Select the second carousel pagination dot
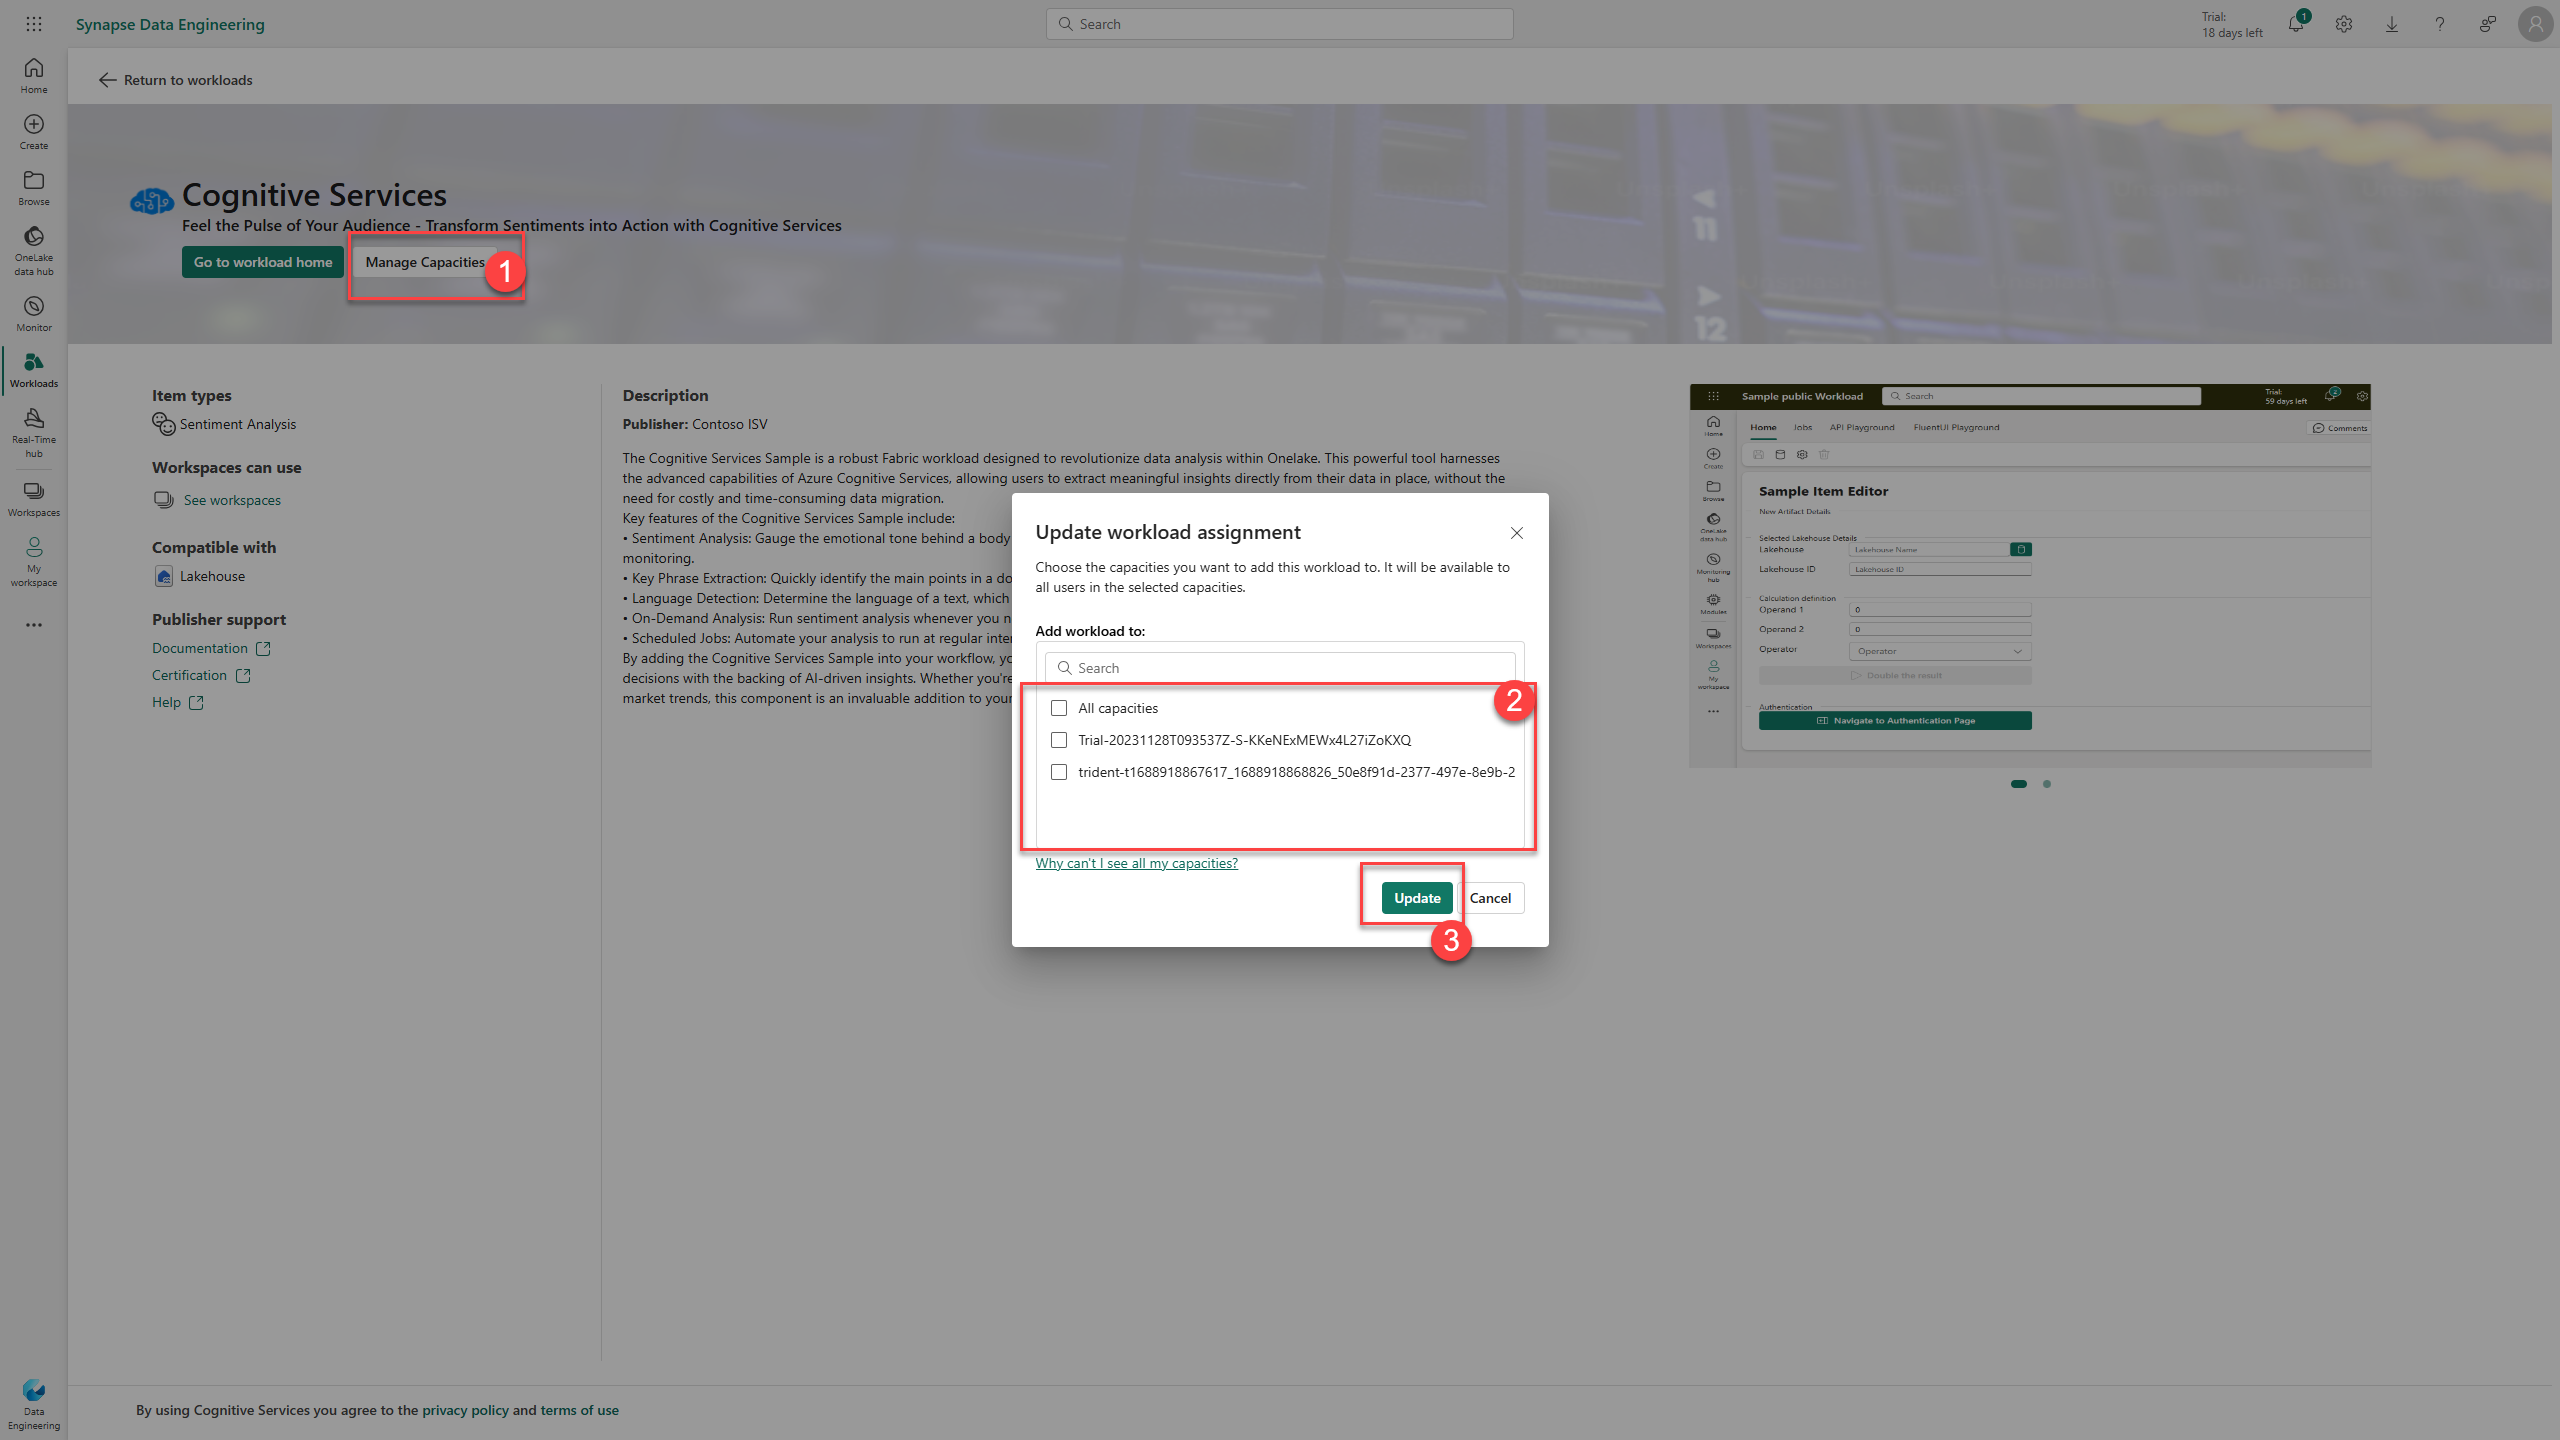The width and height of the screenshot is (2560, 1440). tap(2047, 784)
